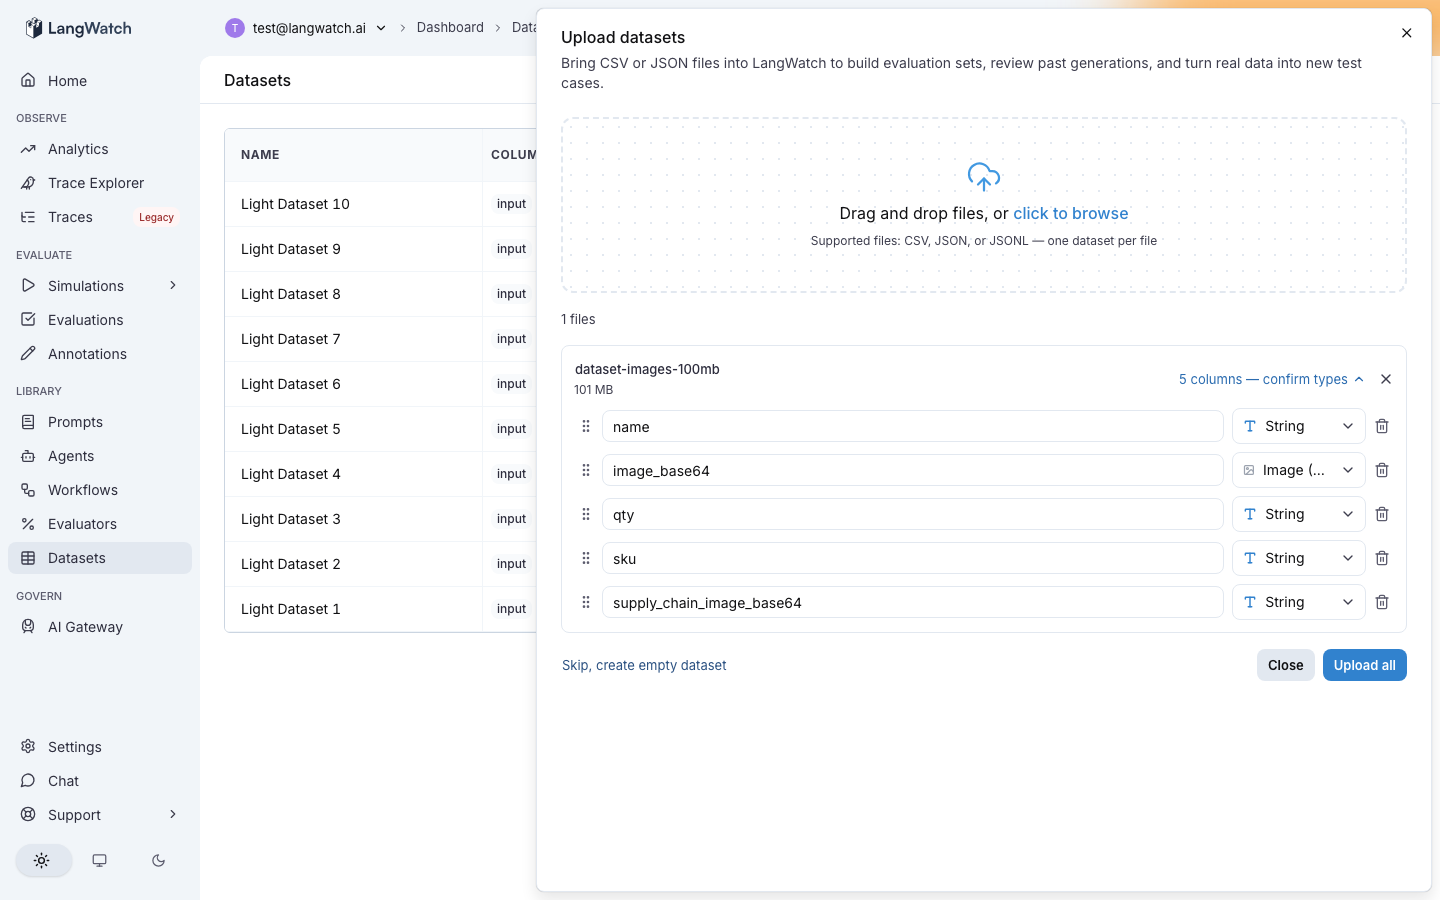This screenshot has height=900, width=1440.
Task: Open AI Gateway in the sidebar
Action: 100,627
